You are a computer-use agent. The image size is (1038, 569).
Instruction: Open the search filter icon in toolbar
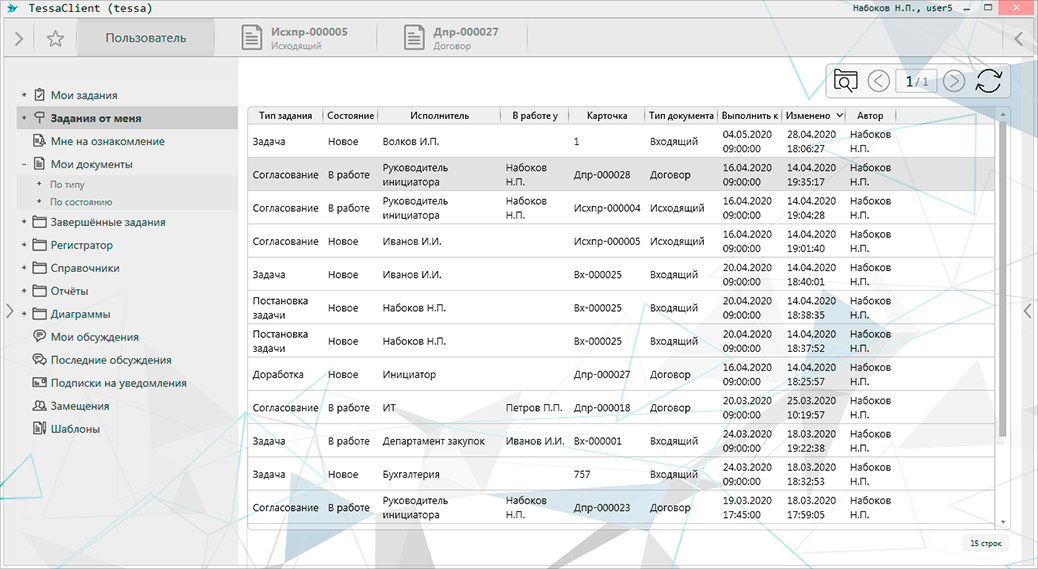846,82
